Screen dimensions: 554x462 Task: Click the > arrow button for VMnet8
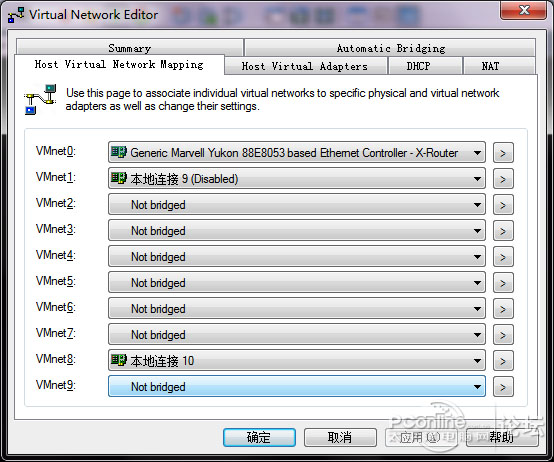[503, 361]
